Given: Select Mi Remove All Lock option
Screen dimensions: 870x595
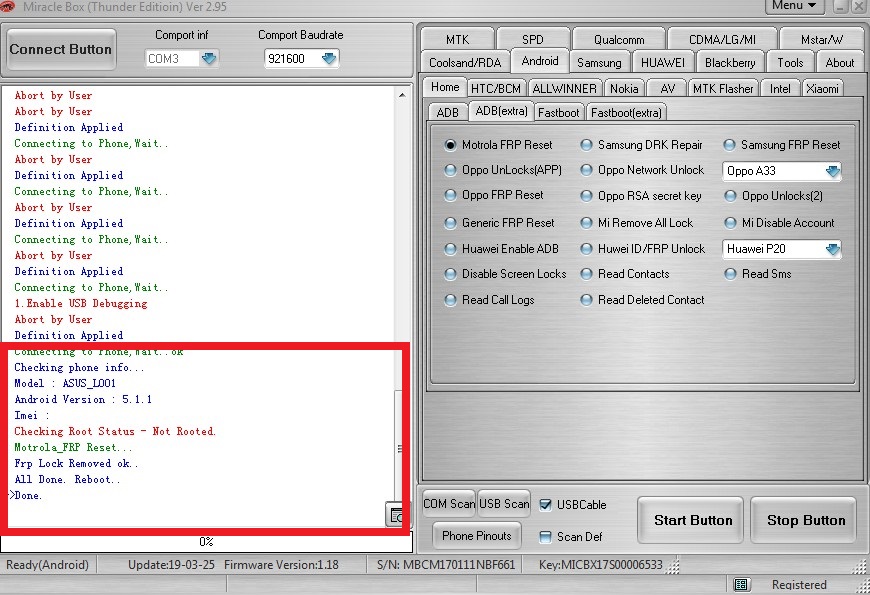Looking at the screenshot, I should pyautogui.click(x=586, y=223).
